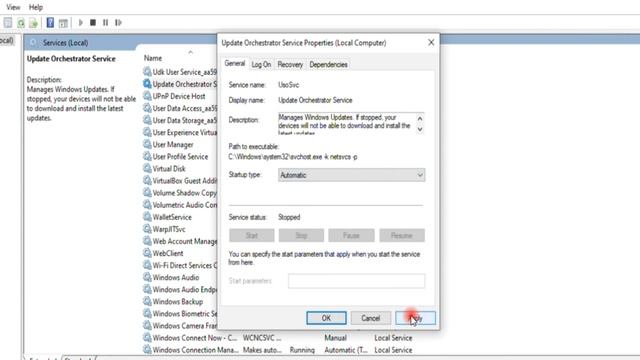Click the UsoSvc service name value
The image size is (640, 360).
(289, 85)
